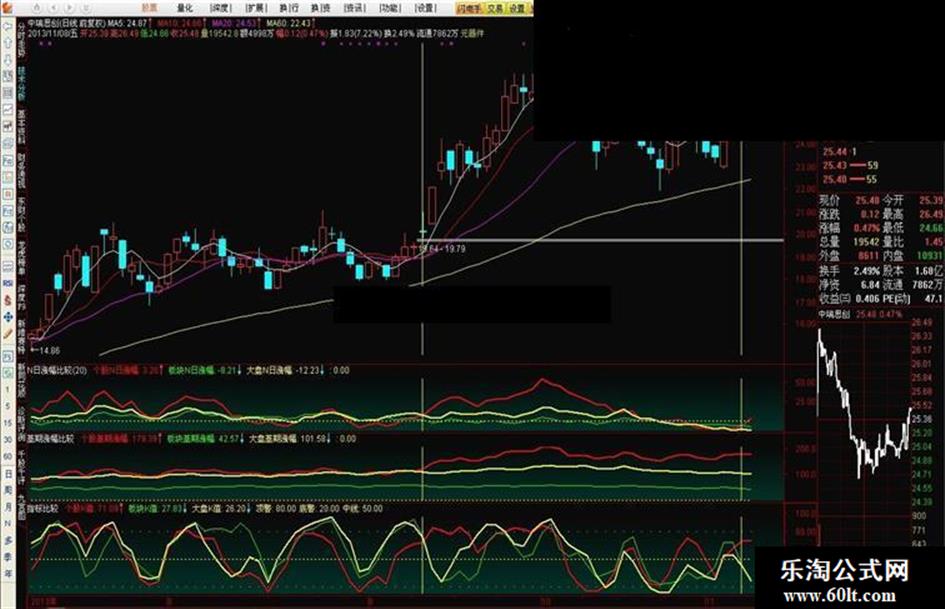Click the 指标比较 indicator title
Screen dimensions: 945x609
point(43,508)
